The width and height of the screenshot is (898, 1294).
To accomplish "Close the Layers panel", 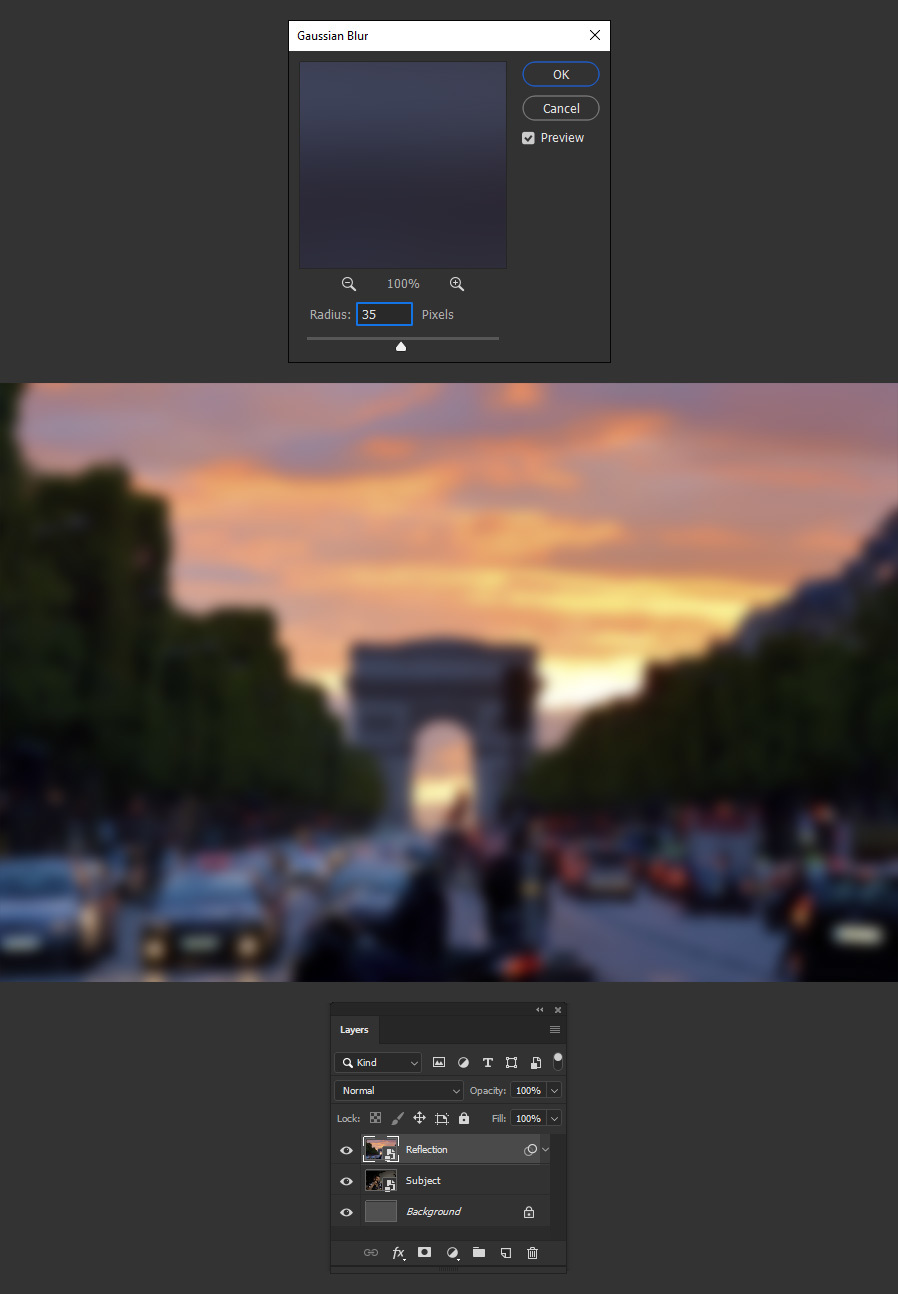I will pyautogui.click(x=558, y=1010).
